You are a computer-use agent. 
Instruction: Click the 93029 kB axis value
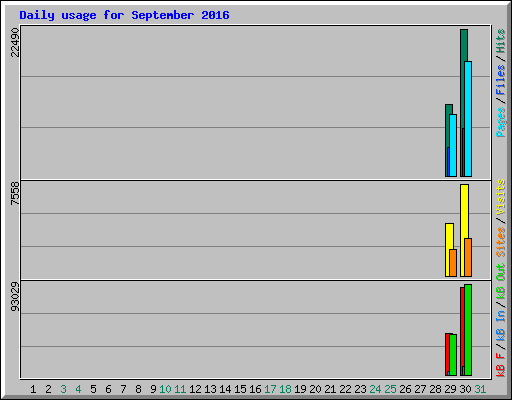15,297
